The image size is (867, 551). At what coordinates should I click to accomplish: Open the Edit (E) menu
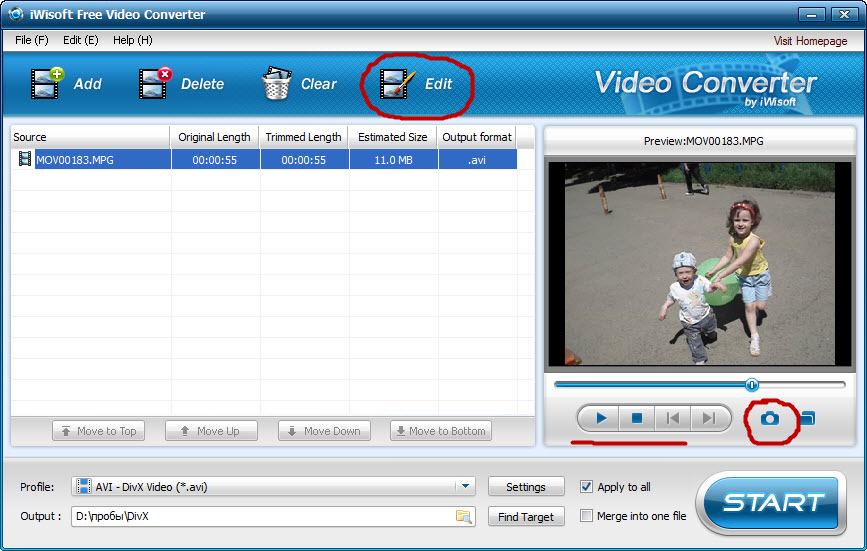pos(81,40)
